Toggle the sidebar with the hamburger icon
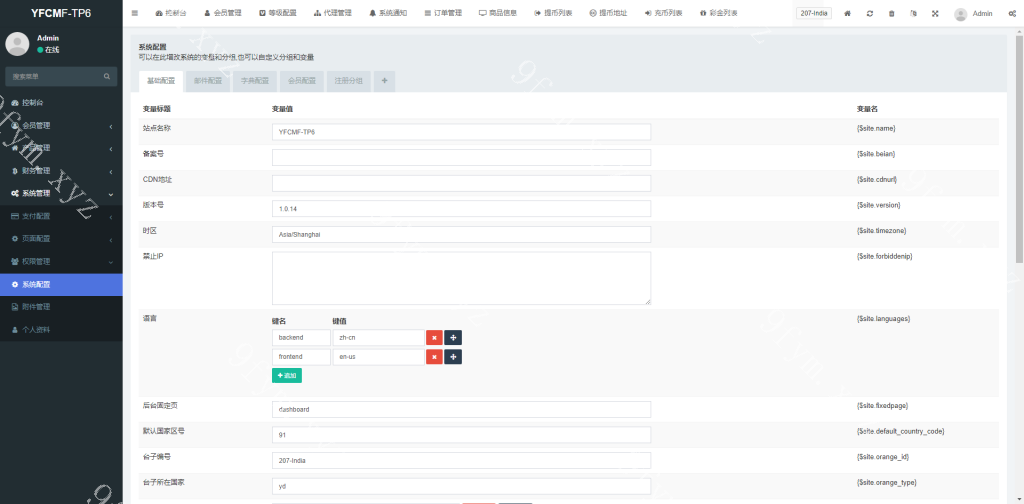 click(x=135, y=13)
